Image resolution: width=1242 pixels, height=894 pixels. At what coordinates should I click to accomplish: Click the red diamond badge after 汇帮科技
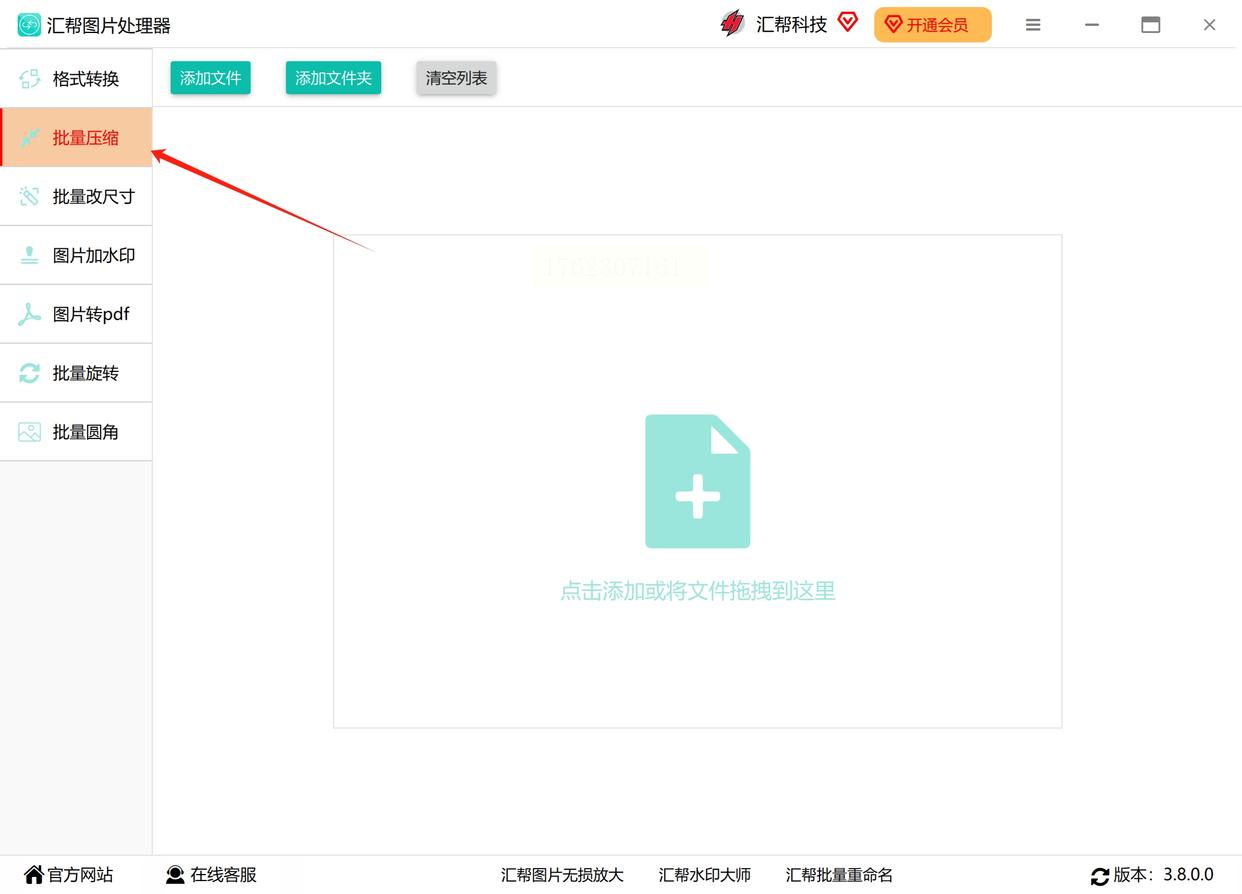[x=848, y=22]
